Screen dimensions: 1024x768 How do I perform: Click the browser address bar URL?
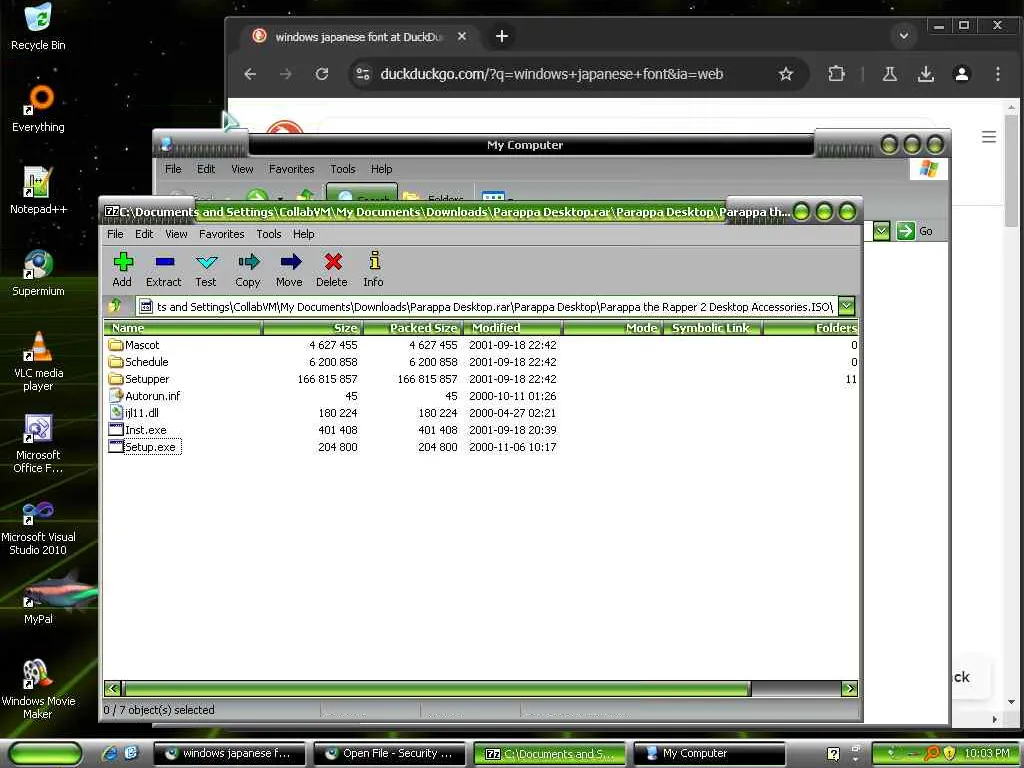click(551, 74)
